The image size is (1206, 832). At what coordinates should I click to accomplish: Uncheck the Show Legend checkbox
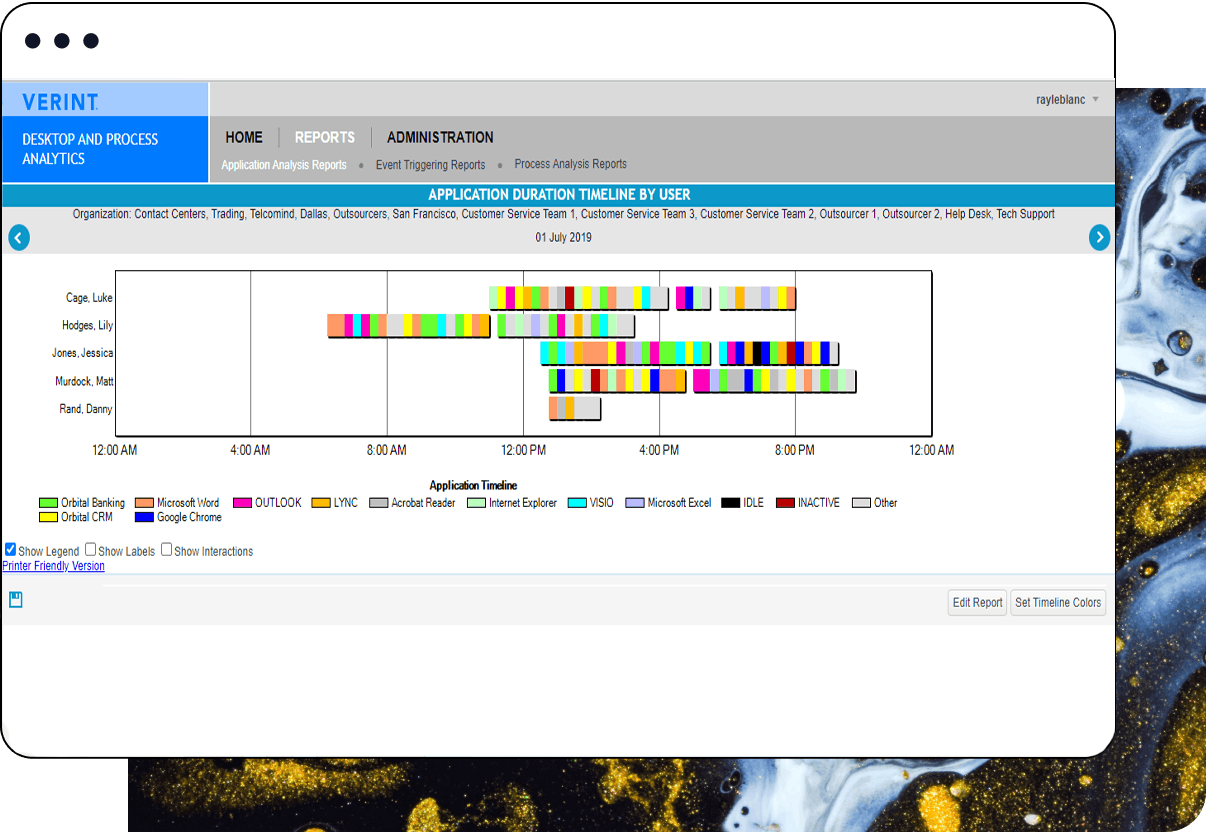[11, 550]
